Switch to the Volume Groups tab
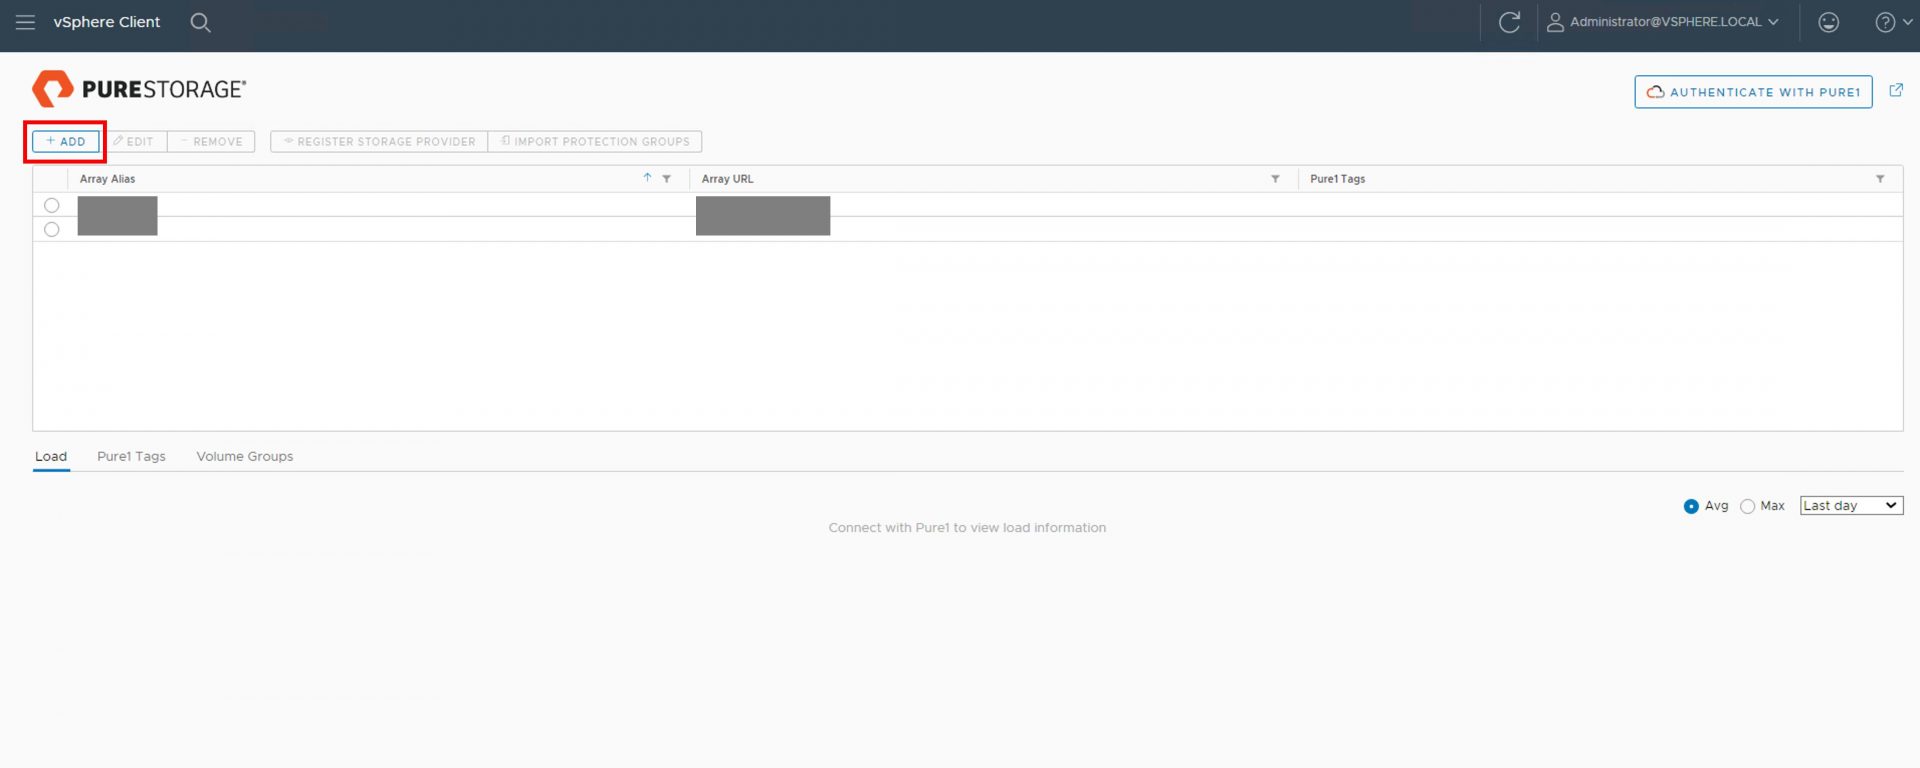1920x768 pixels. click(244, 456)
